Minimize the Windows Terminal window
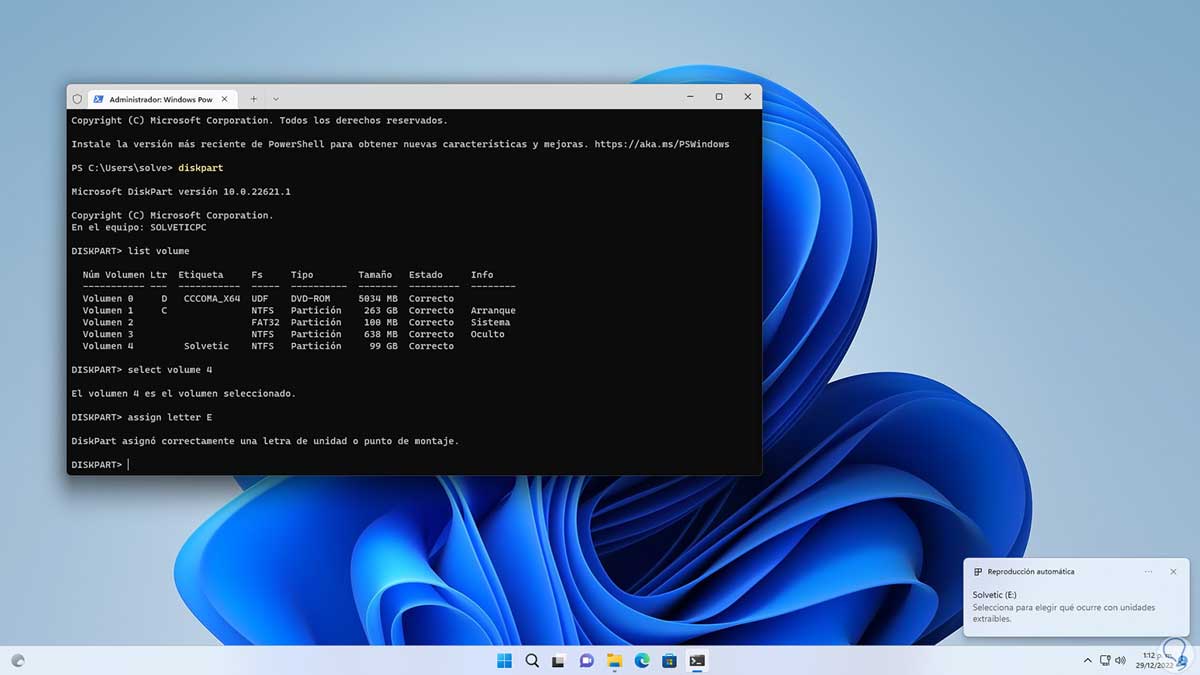Image resolution: width=1200 pixels, height=675 pixels. [690, 97]
